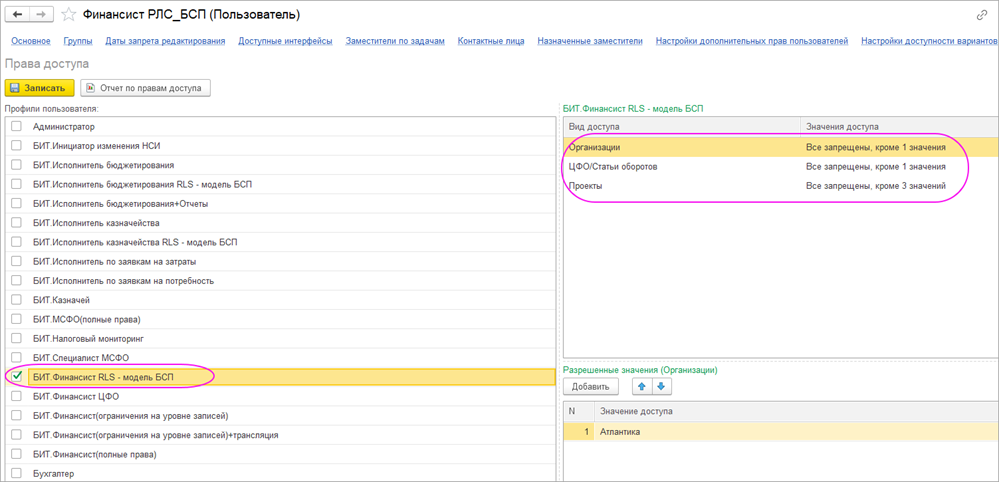The image size is (999, 482).
Task: Tick the Бухгалтер profile checkbox
Action: coord(16,473)
